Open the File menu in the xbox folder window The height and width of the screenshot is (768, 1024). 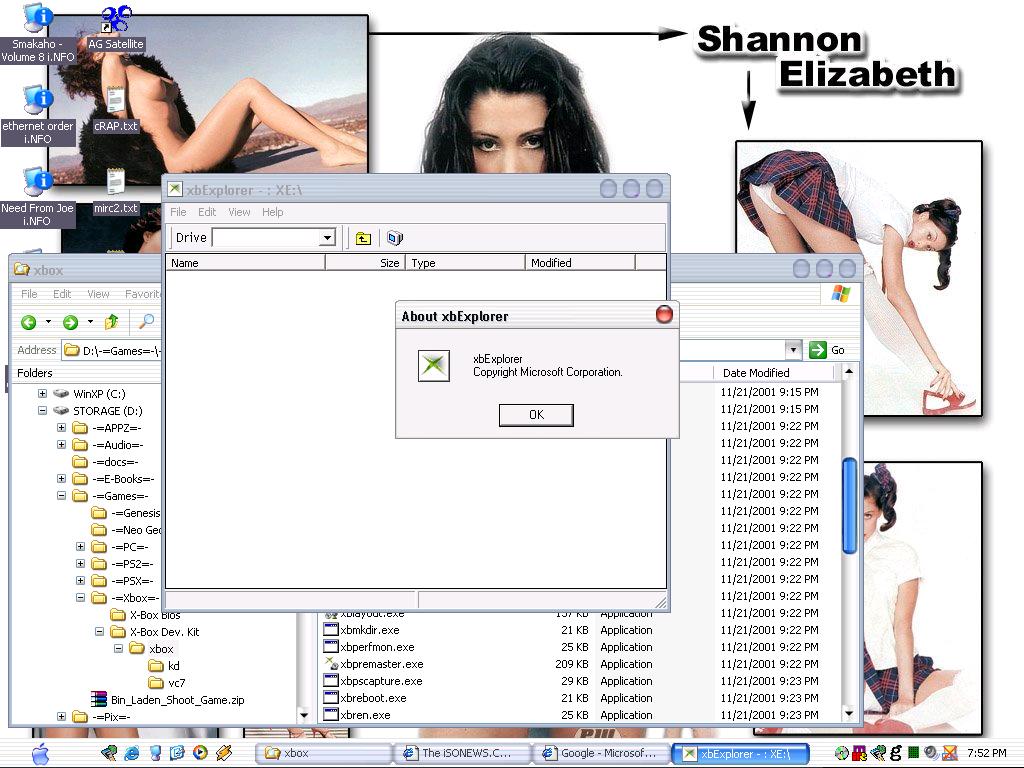(x=29, y=294)
